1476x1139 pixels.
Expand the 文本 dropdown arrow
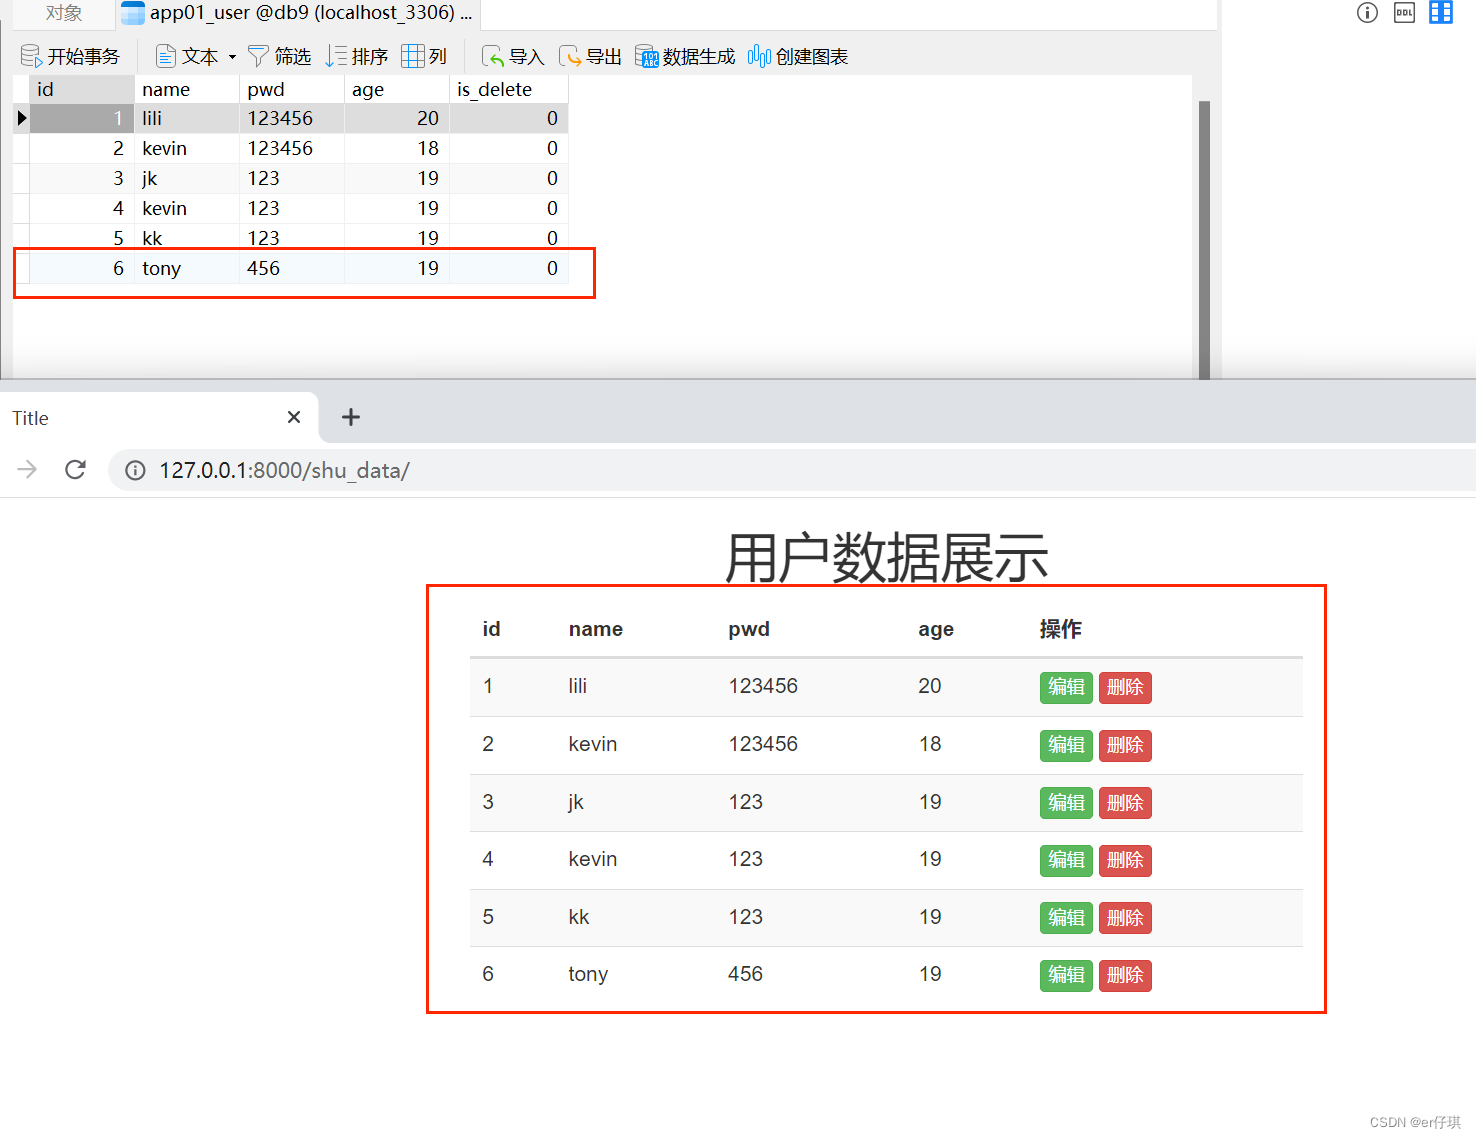pyautogui.click(x=232, y=57)
